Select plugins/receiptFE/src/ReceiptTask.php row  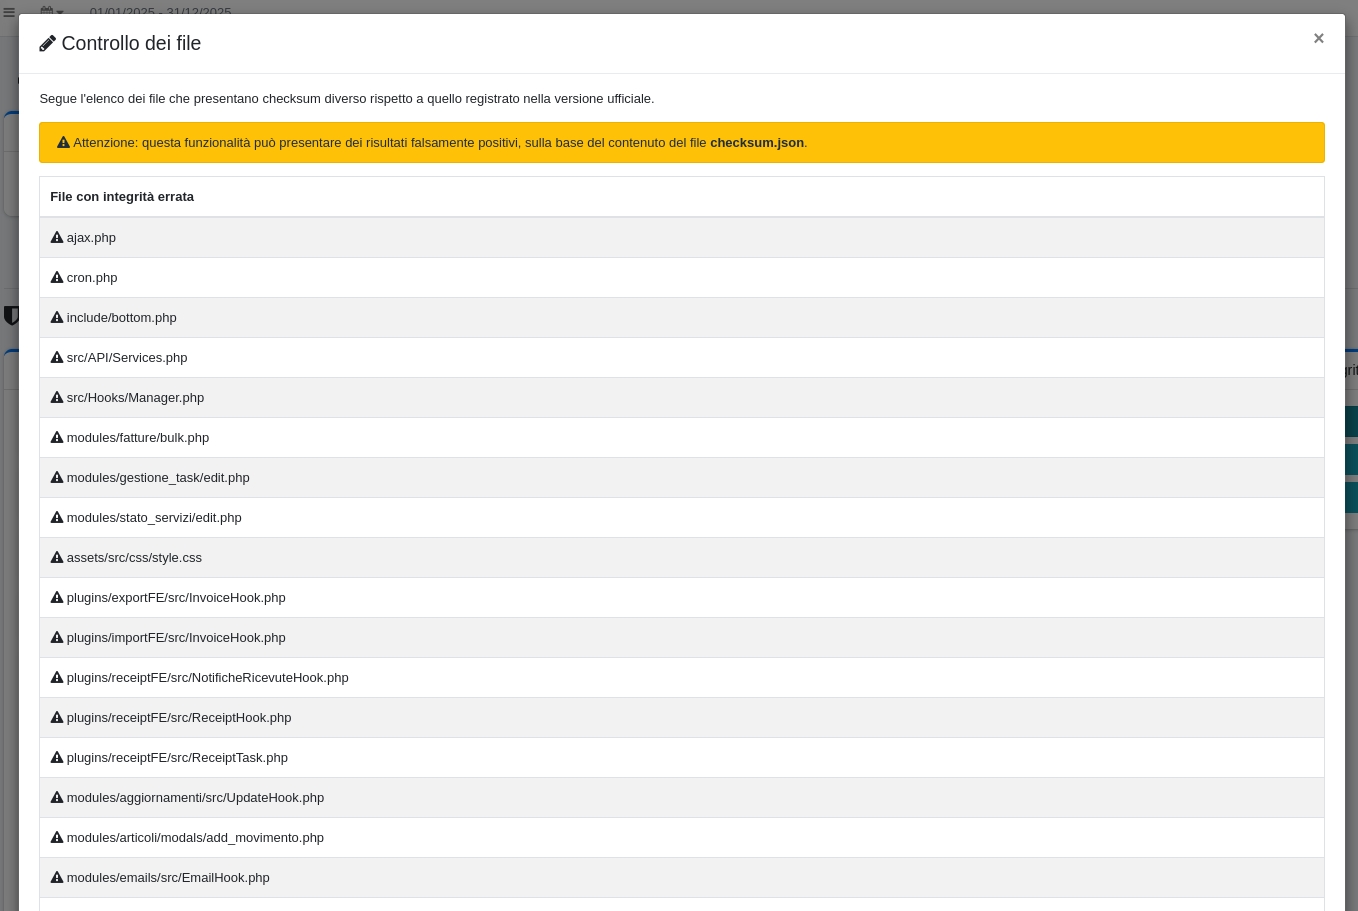[177, 758]
